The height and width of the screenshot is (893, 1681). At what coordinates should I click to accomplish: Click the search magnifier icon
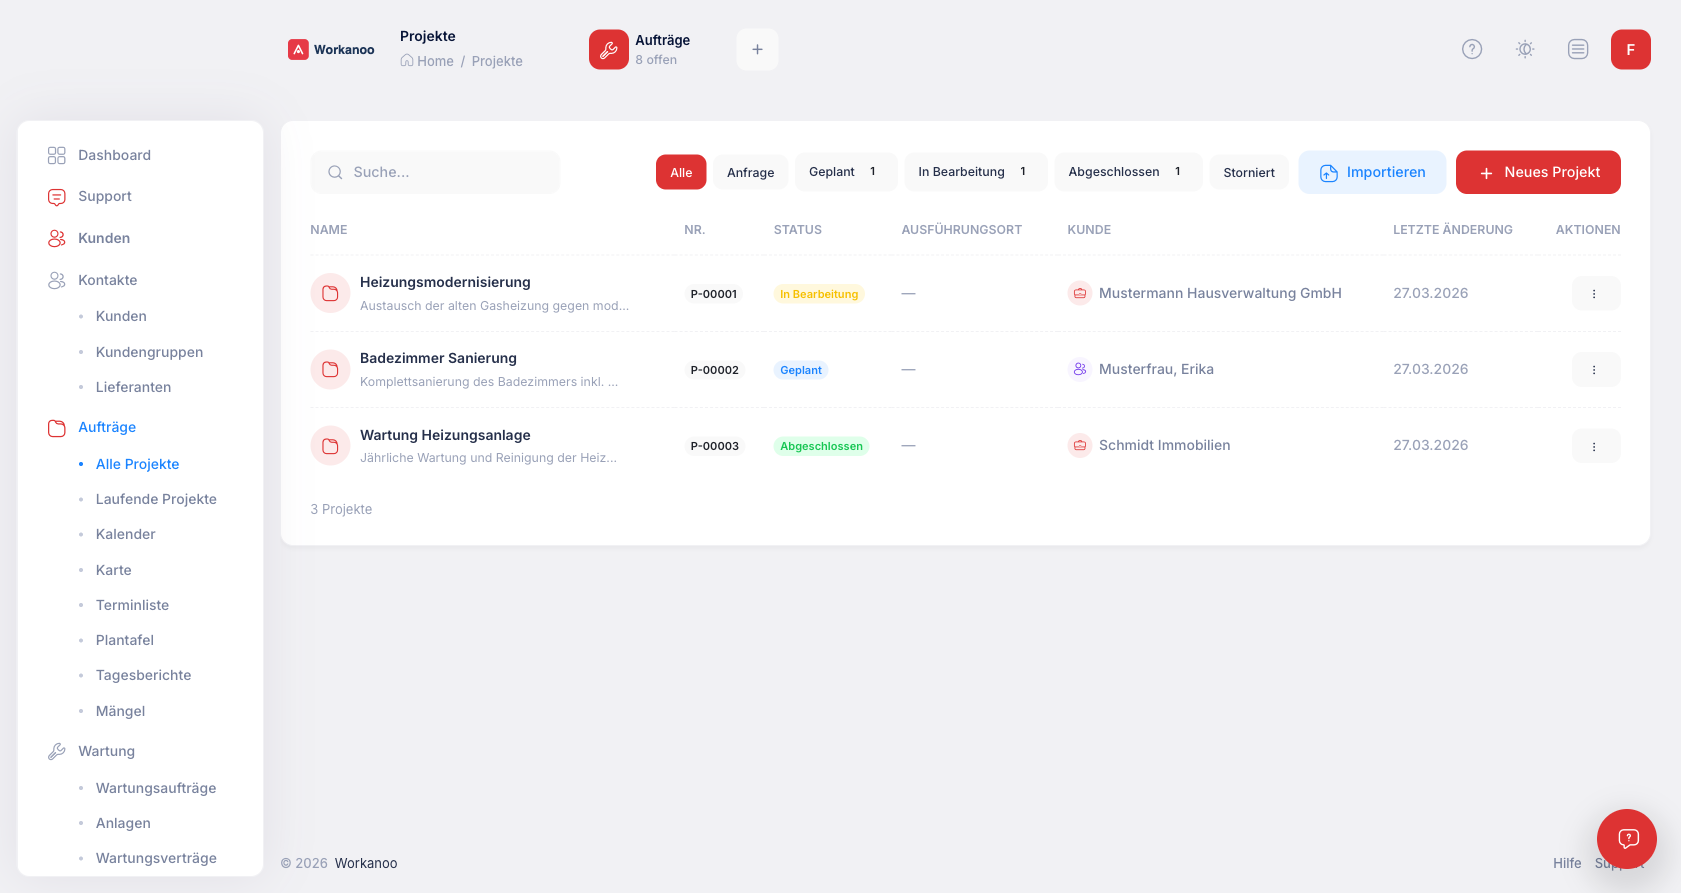click(335, 172)
